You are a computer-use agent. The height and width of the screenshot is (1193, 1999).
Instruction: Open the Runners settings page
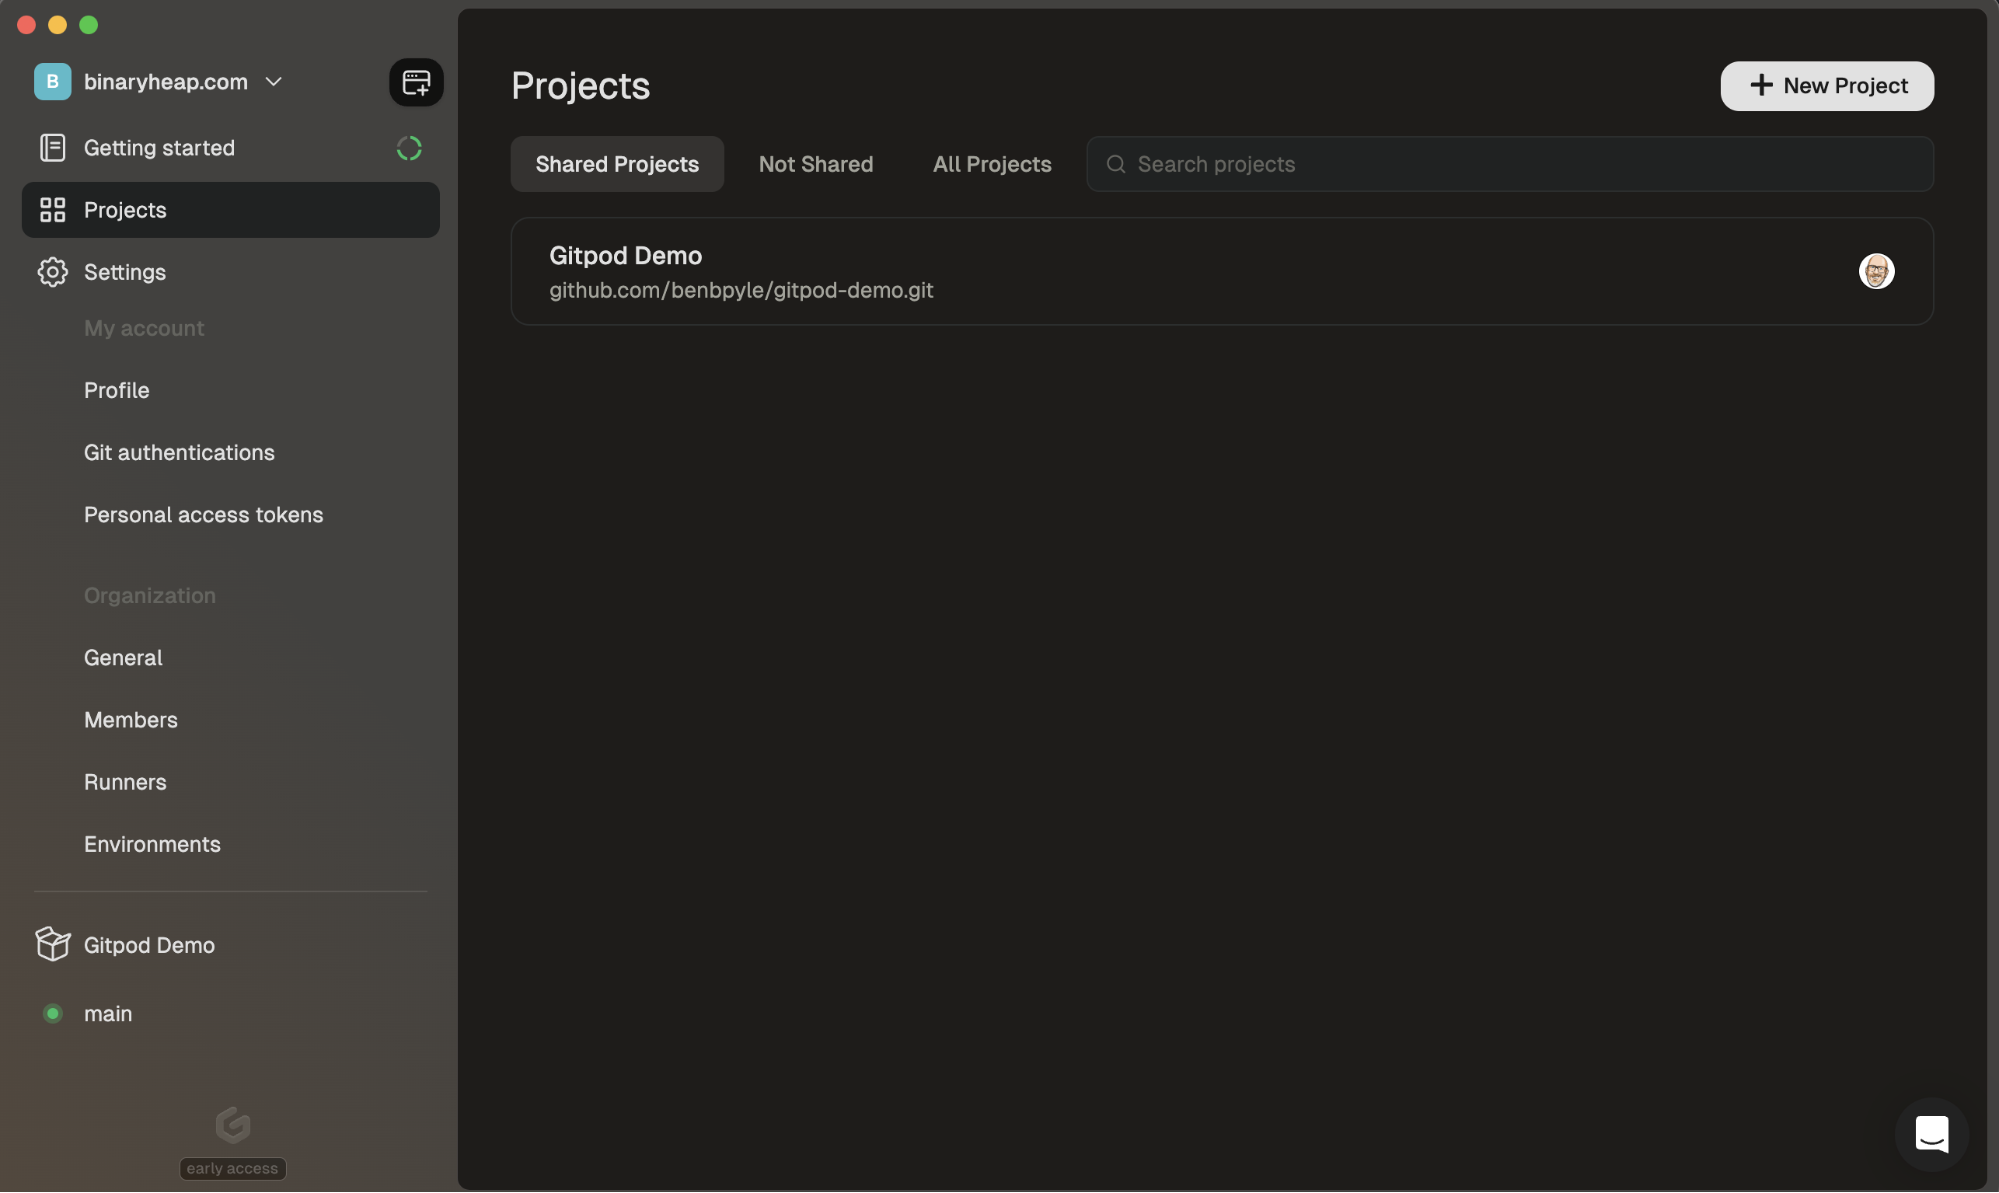tap(125, 782)
